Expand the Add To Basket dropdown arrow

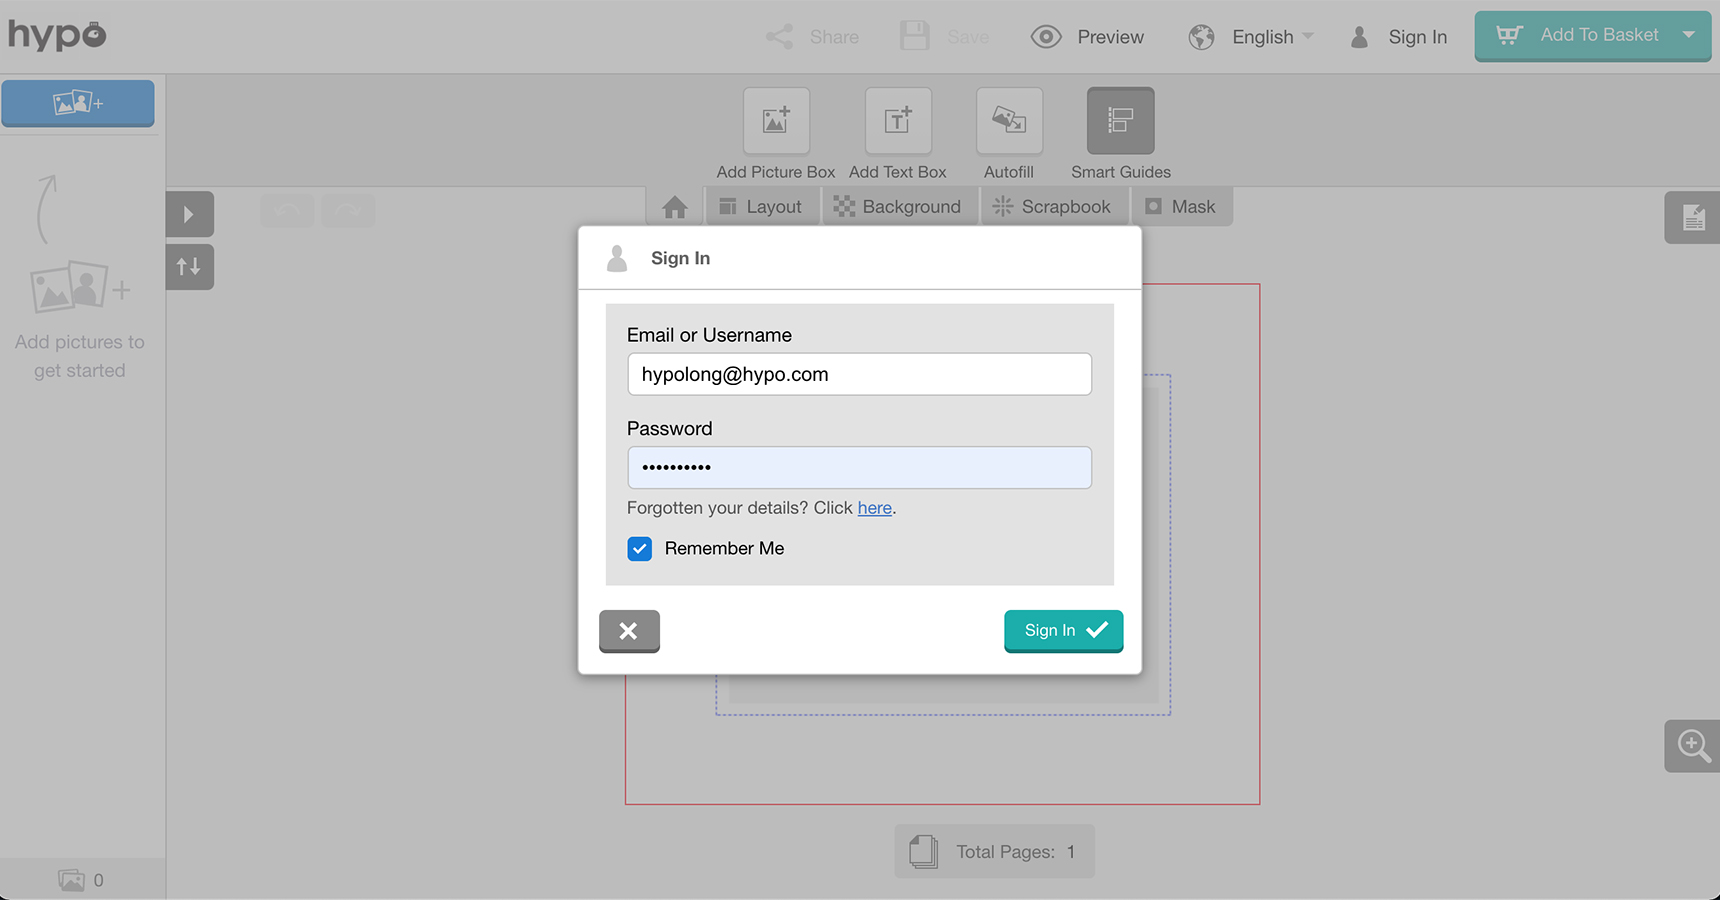[x=1689, y=35]
